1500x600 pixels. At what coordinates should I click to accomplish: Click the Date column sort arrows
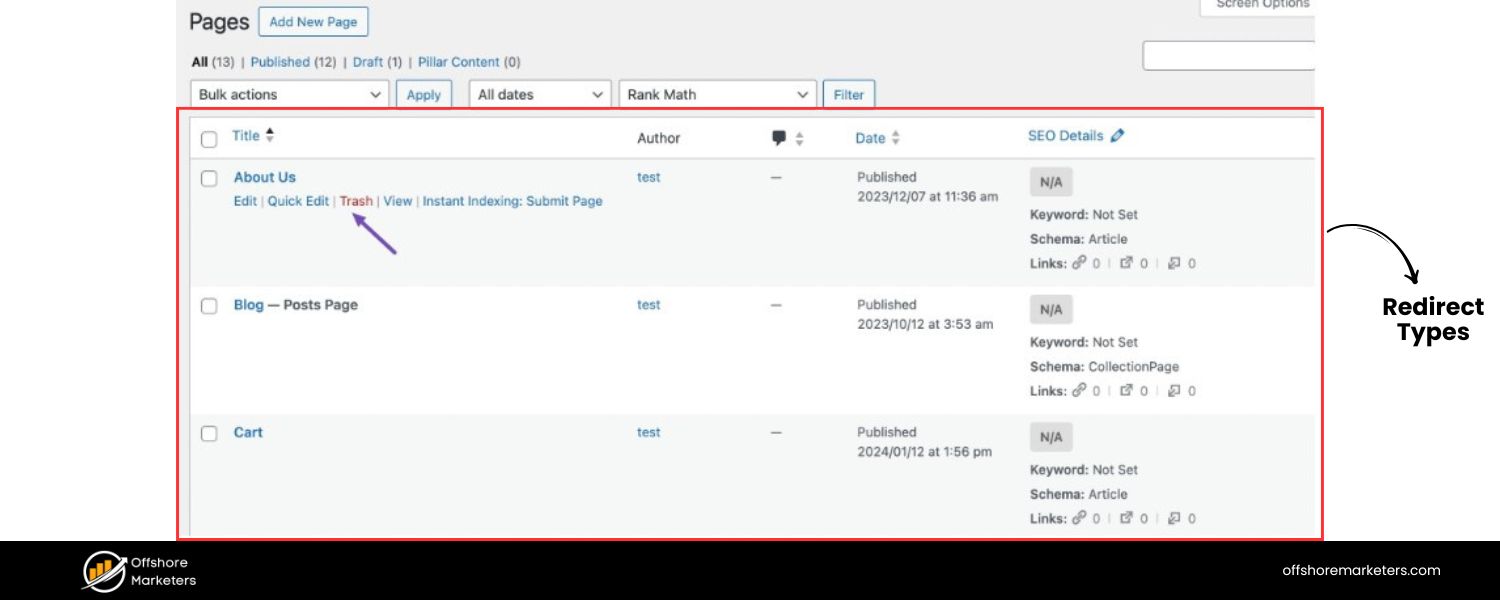click(896, 138)
